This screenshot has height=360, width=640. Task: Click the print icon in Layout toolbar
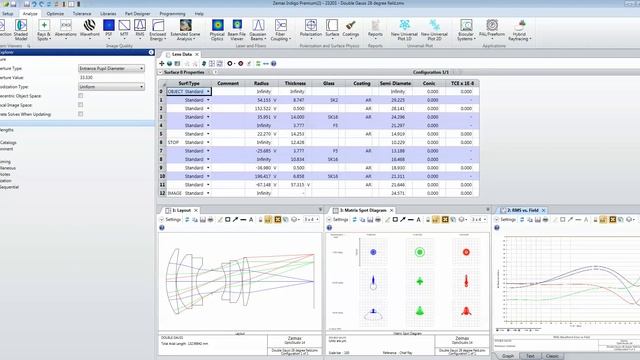tap(211, 220)
